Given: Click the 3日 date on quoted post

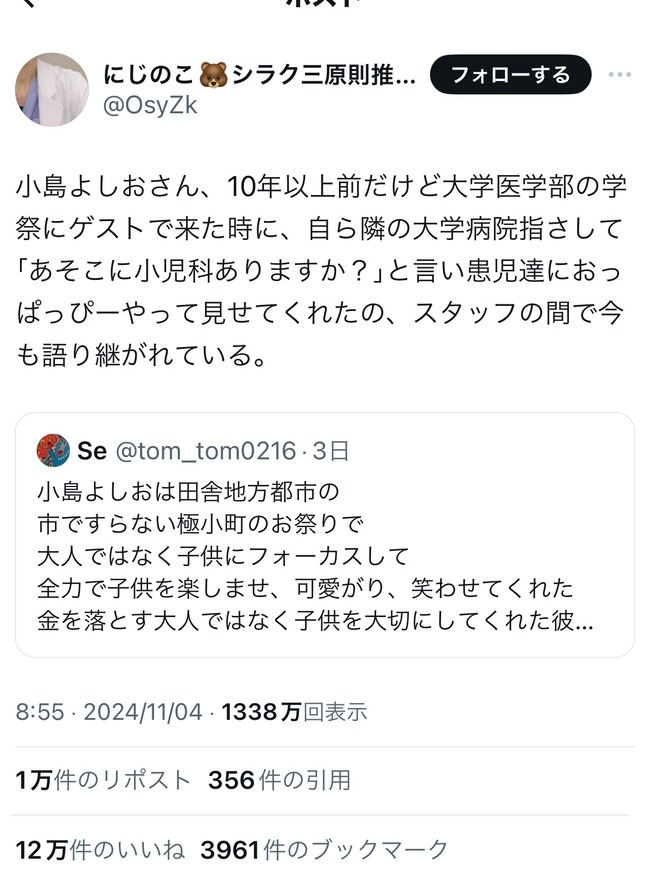Looking at the screenshot, I should click(331, 451).
